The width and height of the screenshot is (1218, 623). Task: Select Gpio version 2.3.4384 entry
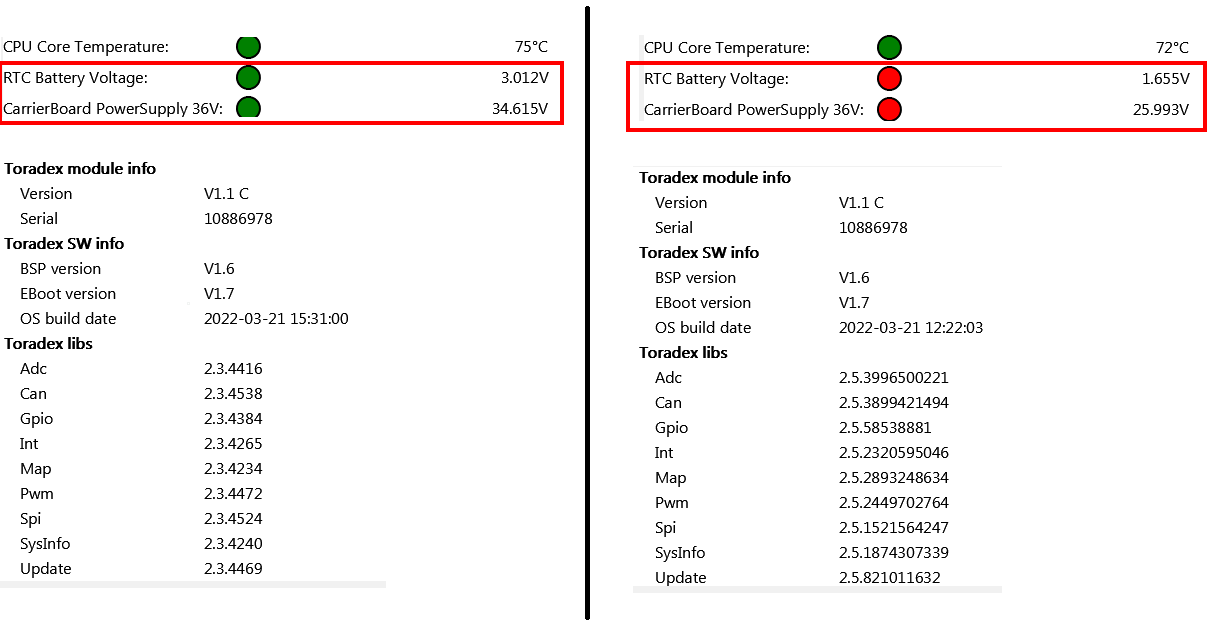(x=233, y=419)
